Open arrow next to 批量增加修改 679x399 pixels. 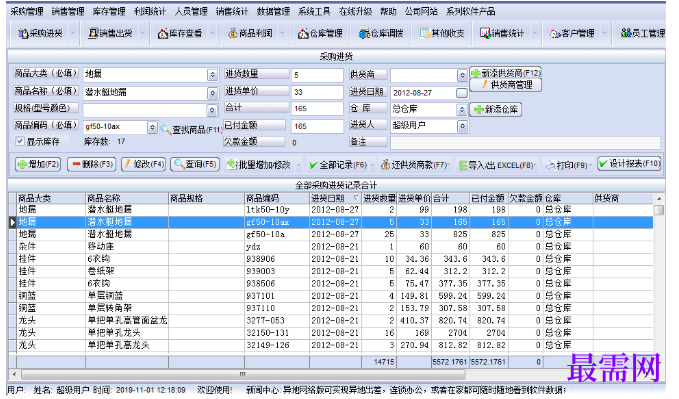pyautogui.click(x=298, y=165)
